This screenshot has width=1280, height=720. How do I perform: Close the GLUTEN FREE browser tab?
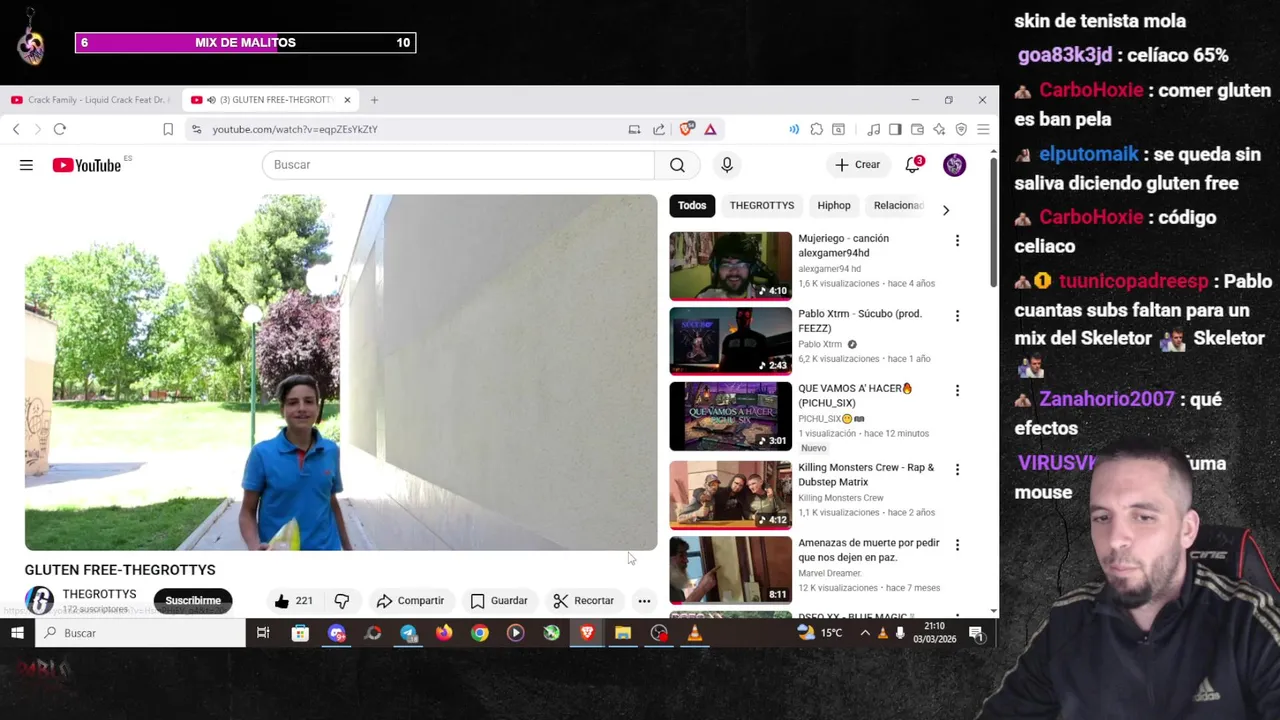(347, 100)
